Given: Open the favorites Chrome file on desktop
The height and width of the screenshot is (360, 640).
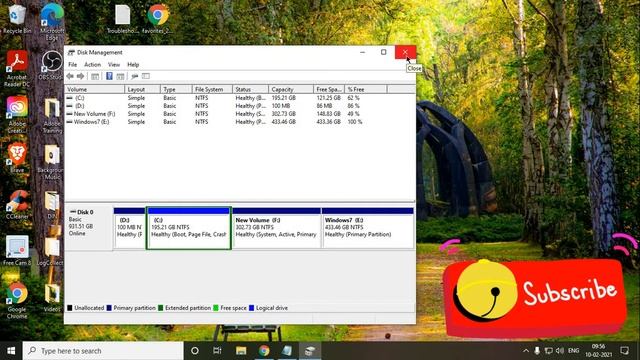Looking at the screenshot, I should (158, 19).
